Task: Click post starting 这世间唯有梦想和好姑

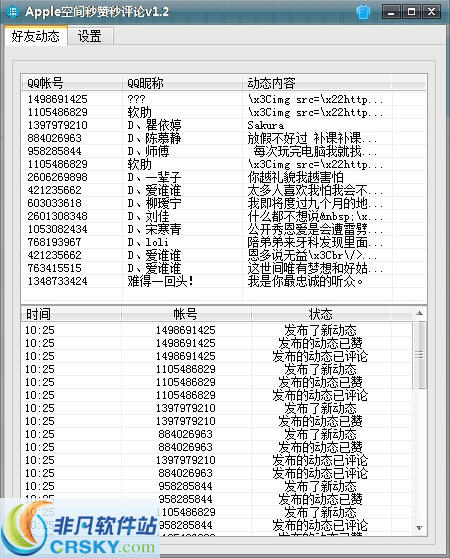Action: pos(315,268)
